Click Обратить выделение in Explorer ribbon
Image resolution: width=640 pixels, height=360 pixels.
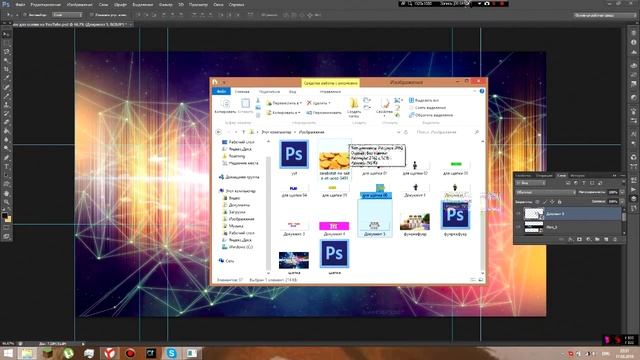pos(431,115)
